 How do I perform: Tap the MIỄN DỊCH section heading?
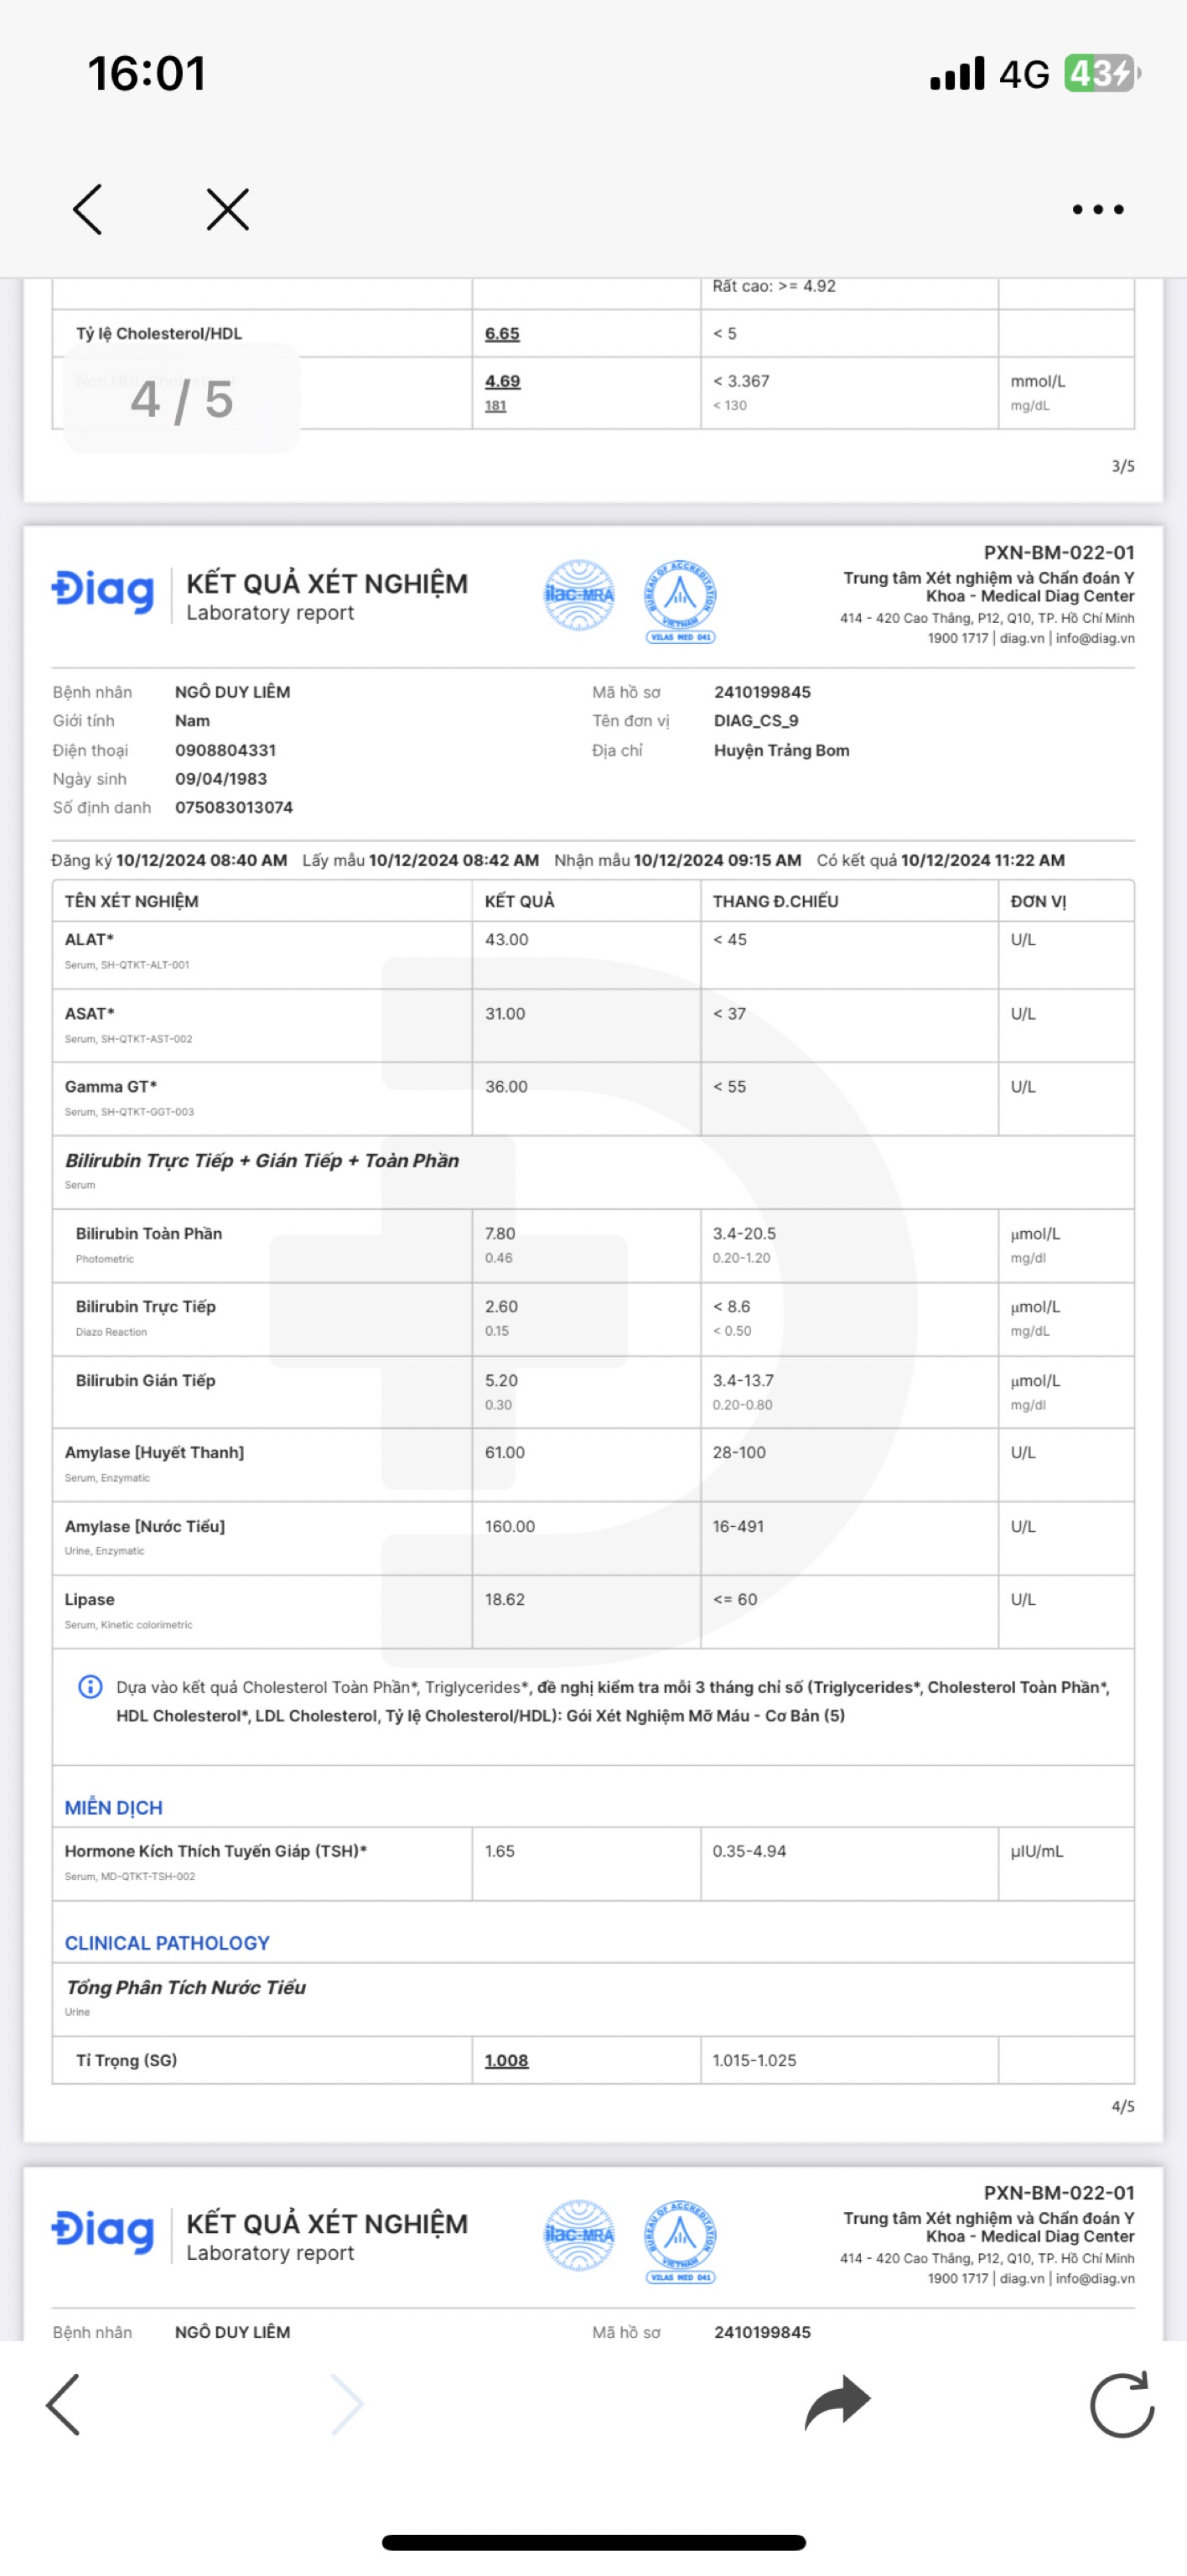point(113,1808)
